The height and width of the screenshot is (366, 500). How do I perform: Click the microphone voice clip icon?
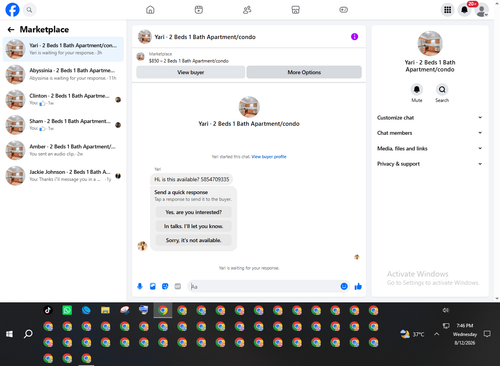[140, 286]
